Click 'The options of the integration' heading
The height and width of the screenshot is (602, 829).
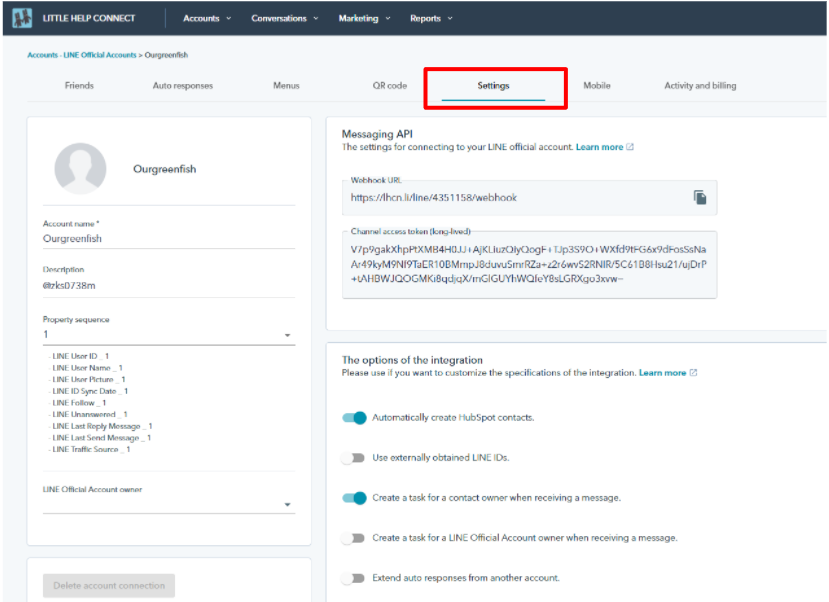[x=412, y=360]
